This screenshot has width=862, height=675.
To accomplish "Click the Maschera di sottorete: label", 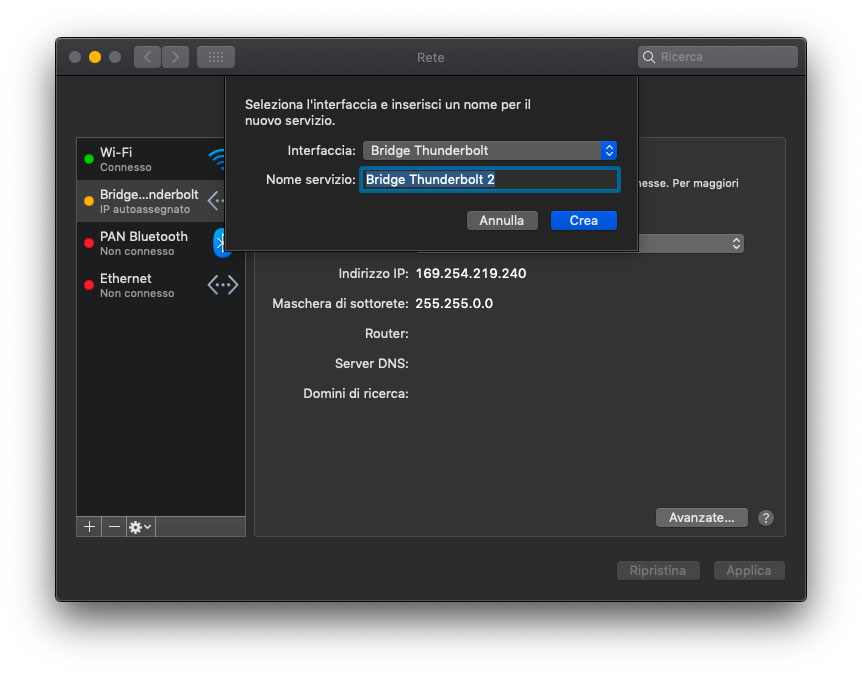I will (x=340, y=303).
